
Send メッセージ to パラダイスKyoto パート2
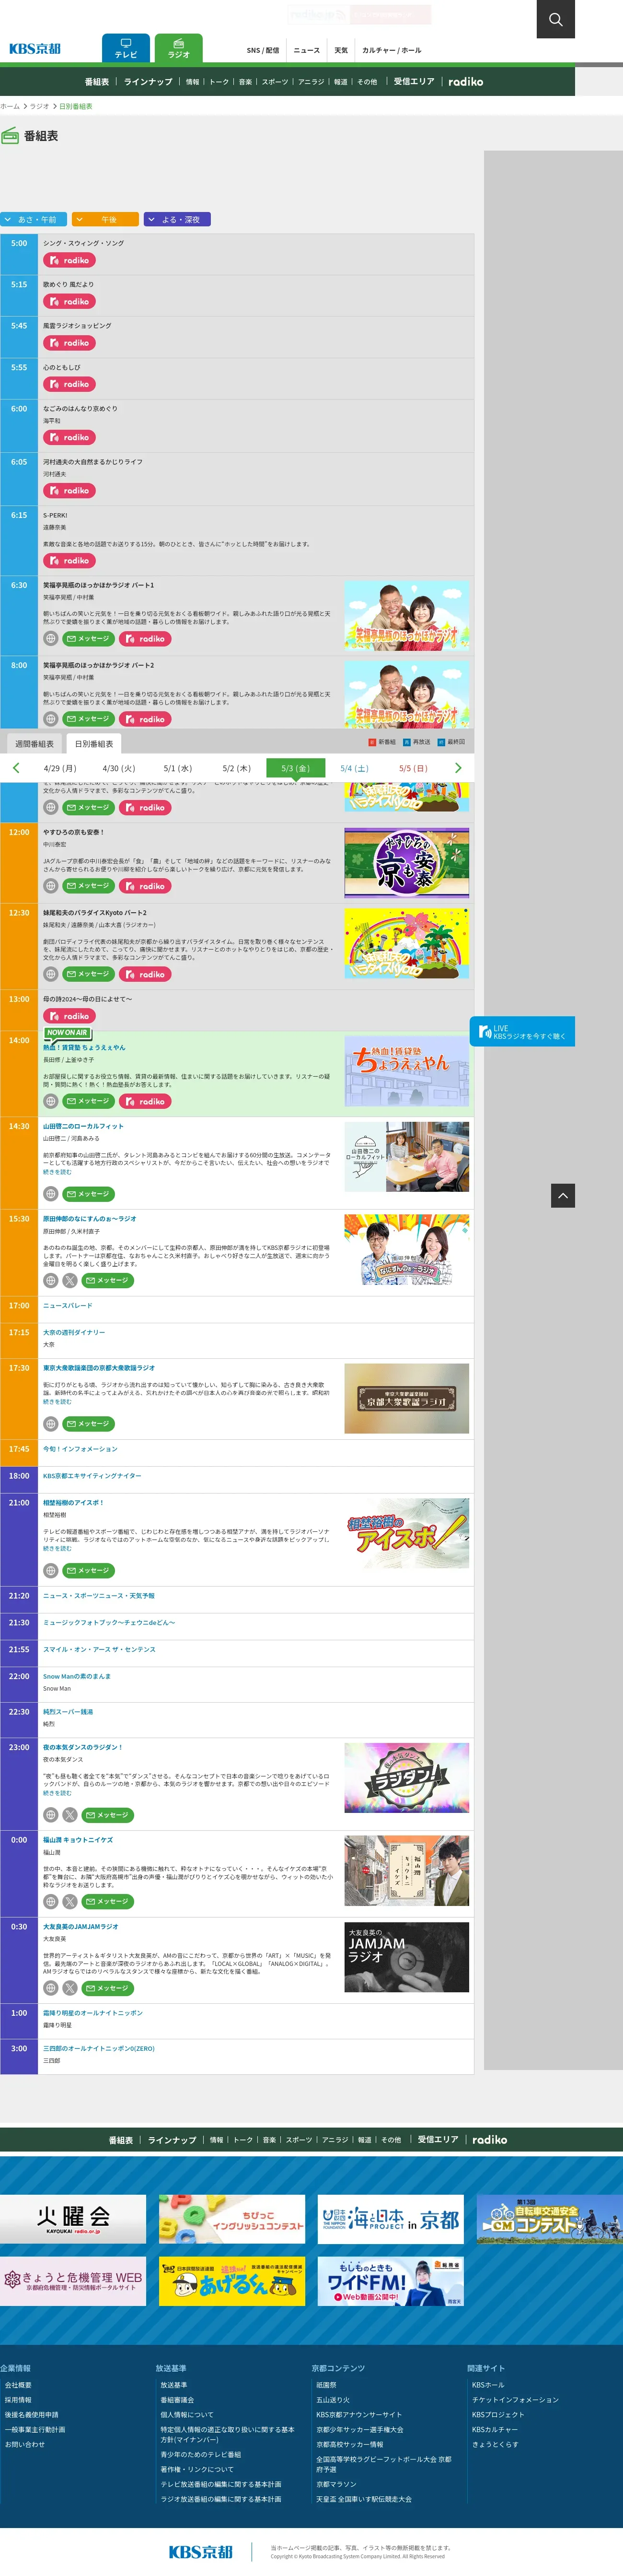pyautogui.click(x=88, y=974)
